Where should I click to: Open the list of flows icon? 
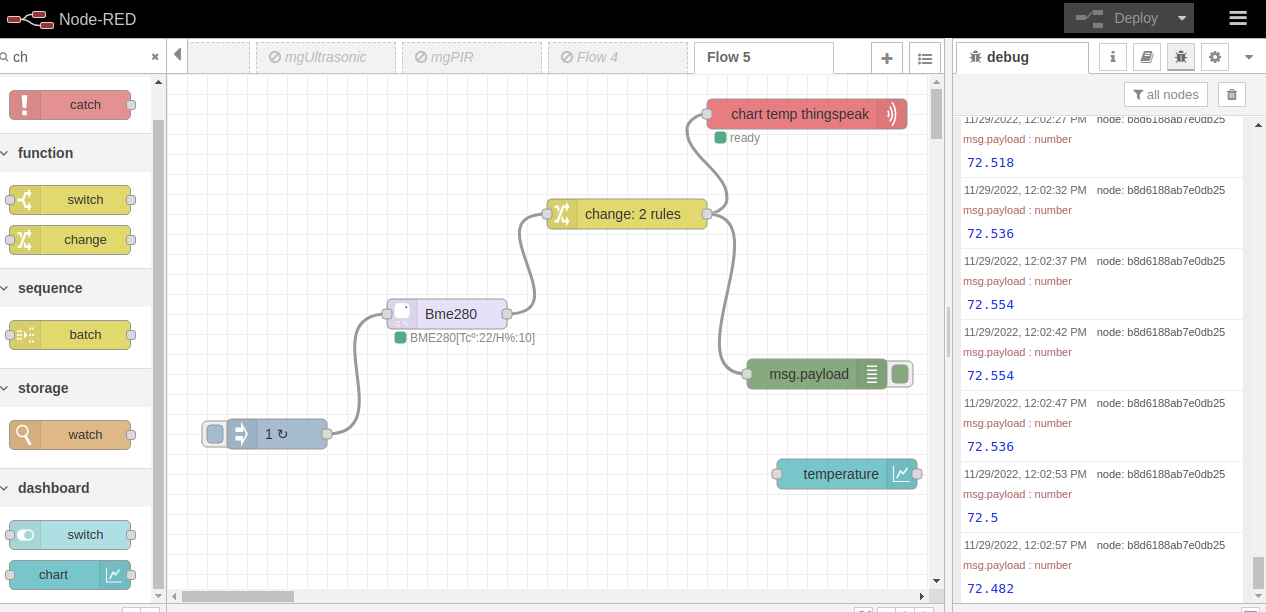click(x=925, y=58)
